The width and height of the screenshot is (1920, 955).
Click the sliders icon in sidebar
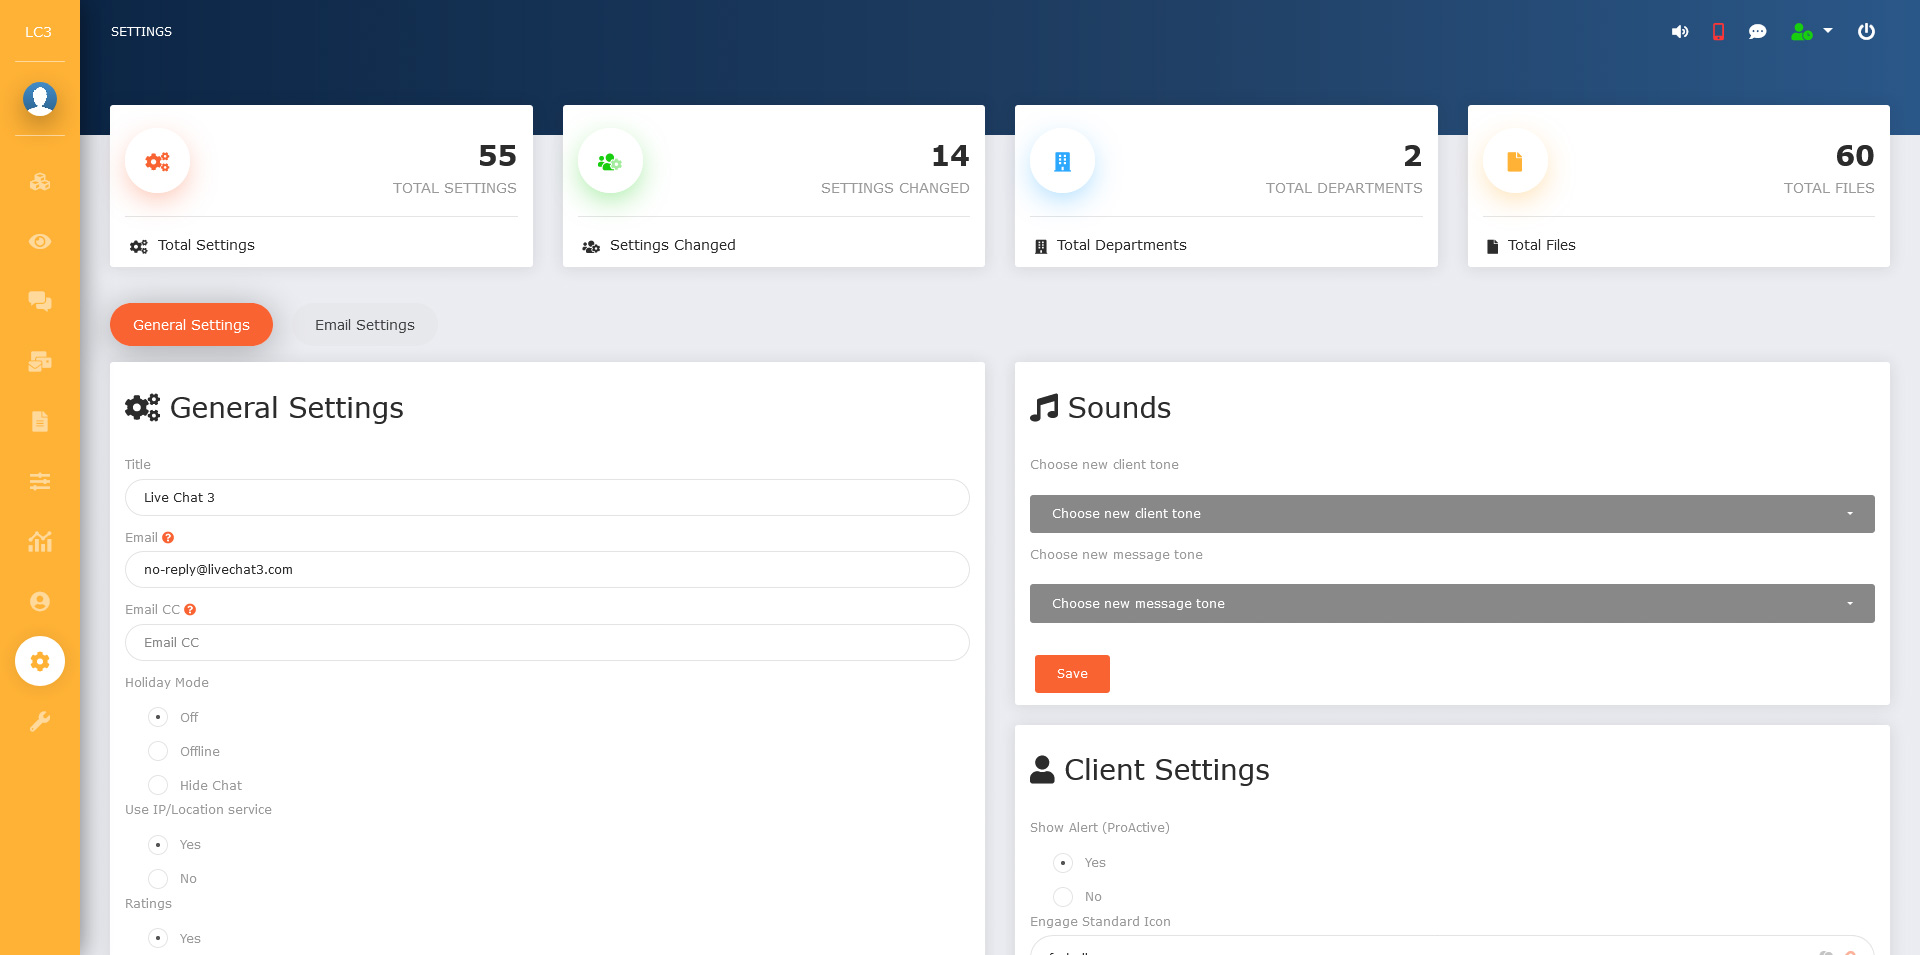tap(40, 481)
